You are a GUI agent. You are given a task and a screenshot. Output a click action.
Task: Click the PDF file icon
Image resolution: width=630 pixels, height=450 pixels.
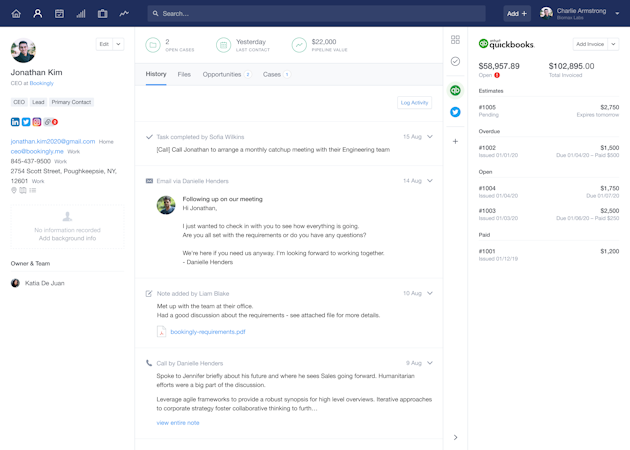click(161, 332)
